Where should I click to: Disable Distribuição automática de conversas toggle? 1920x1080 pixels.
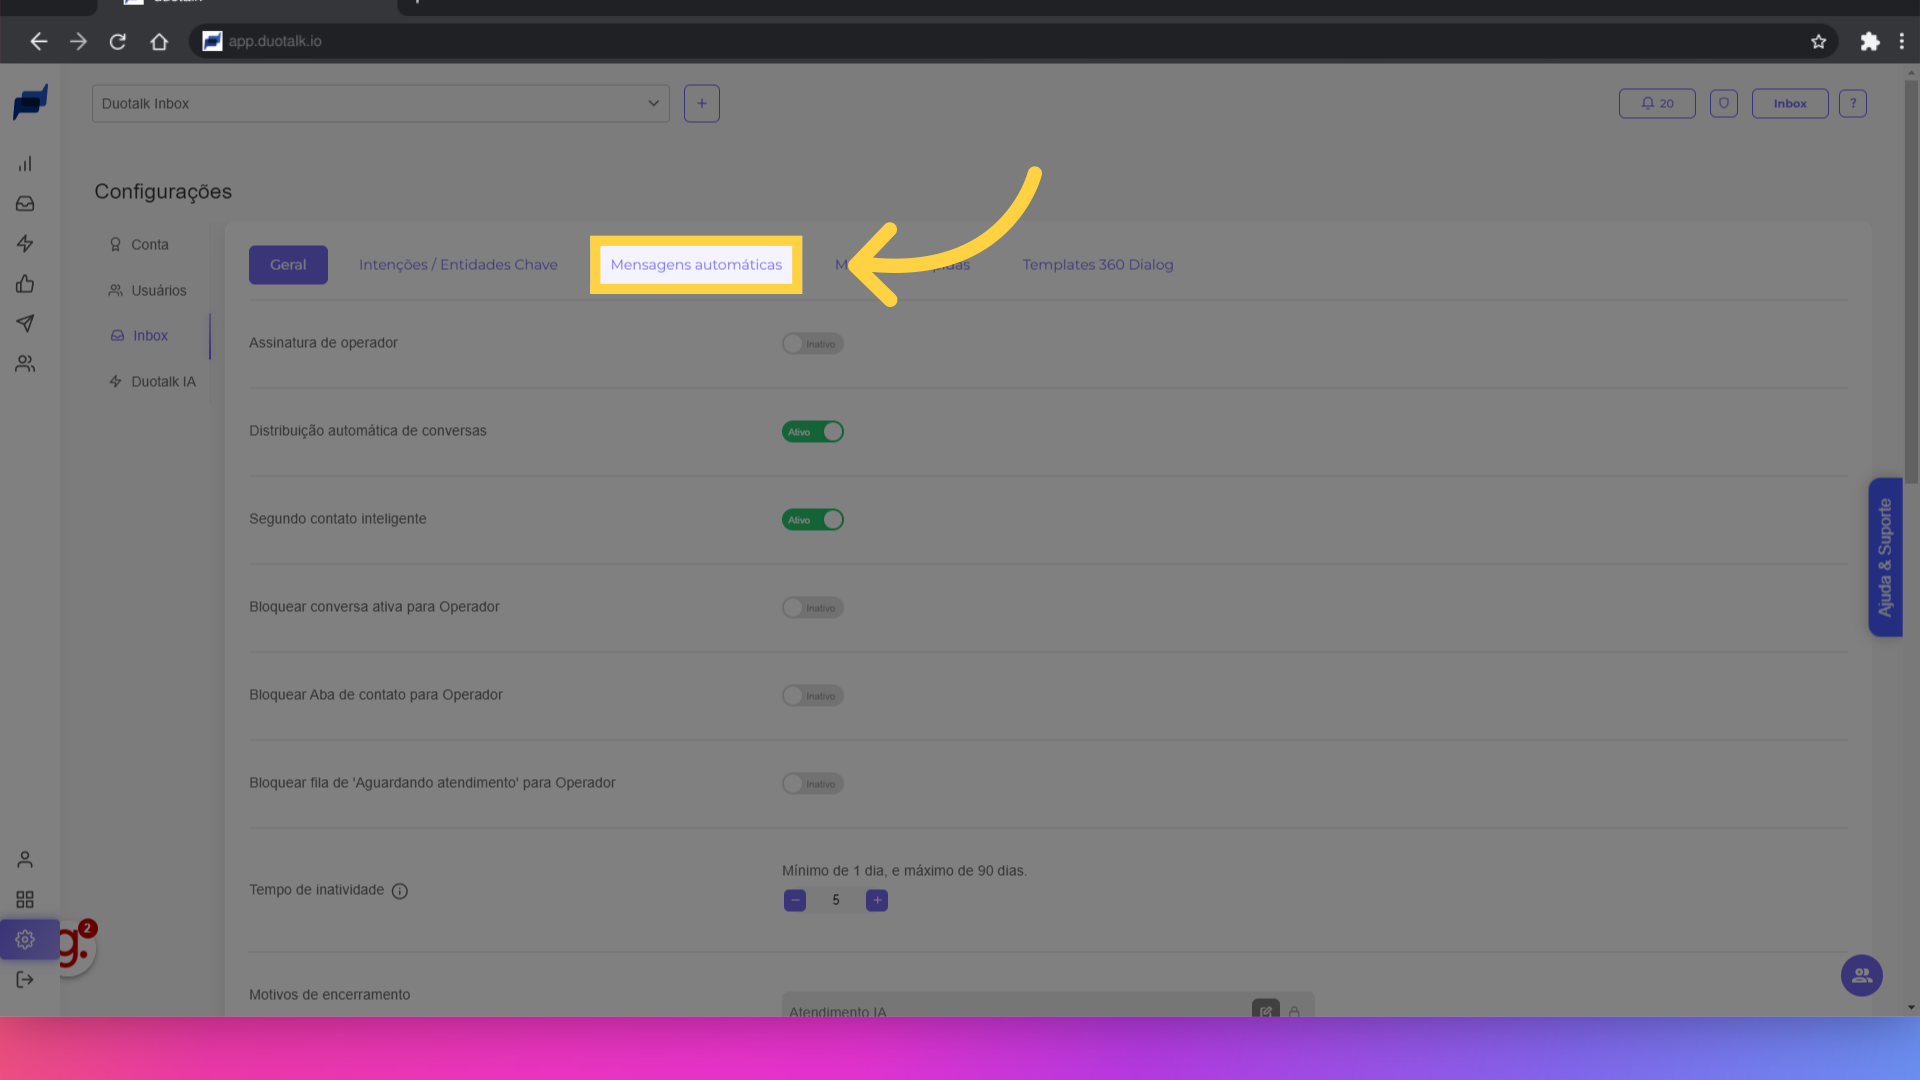(812, 432)
